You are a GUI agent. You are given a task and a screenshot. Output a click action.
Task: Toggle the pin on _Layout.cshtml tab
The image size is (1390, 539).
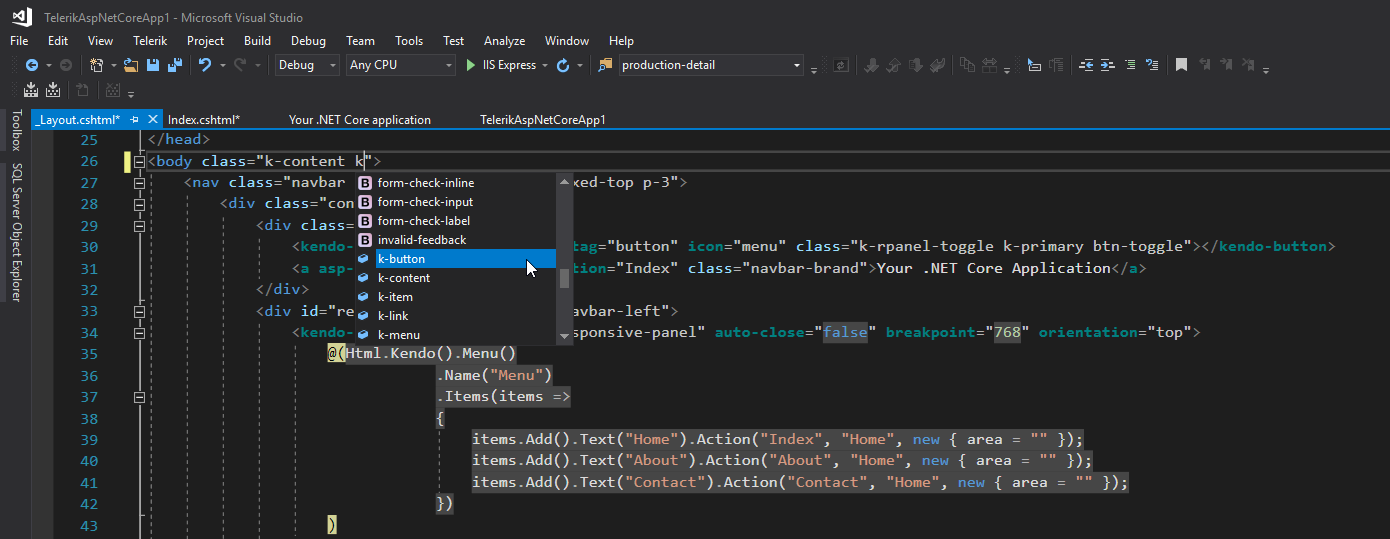point(135,119)
